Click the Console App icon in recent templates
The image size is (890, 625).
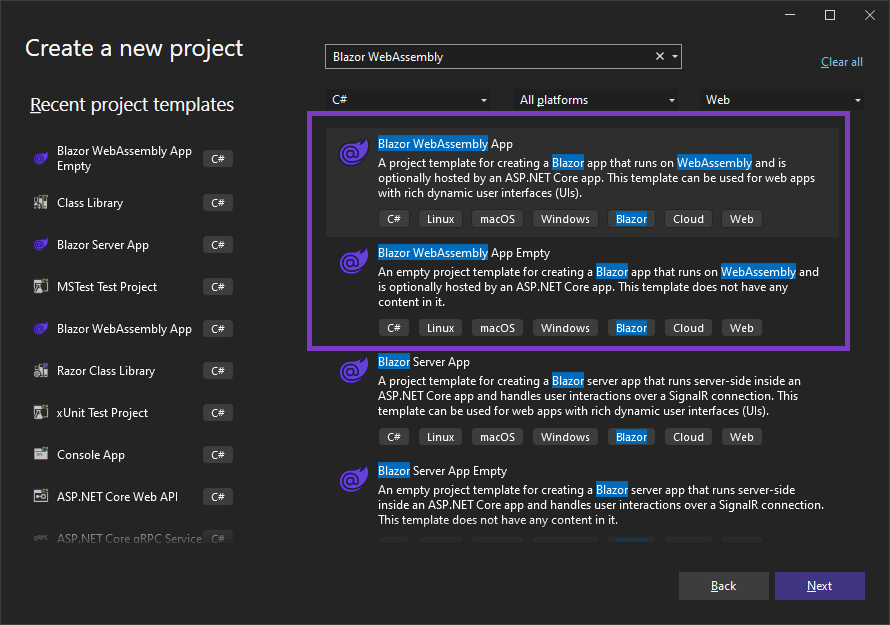point(41,455)
